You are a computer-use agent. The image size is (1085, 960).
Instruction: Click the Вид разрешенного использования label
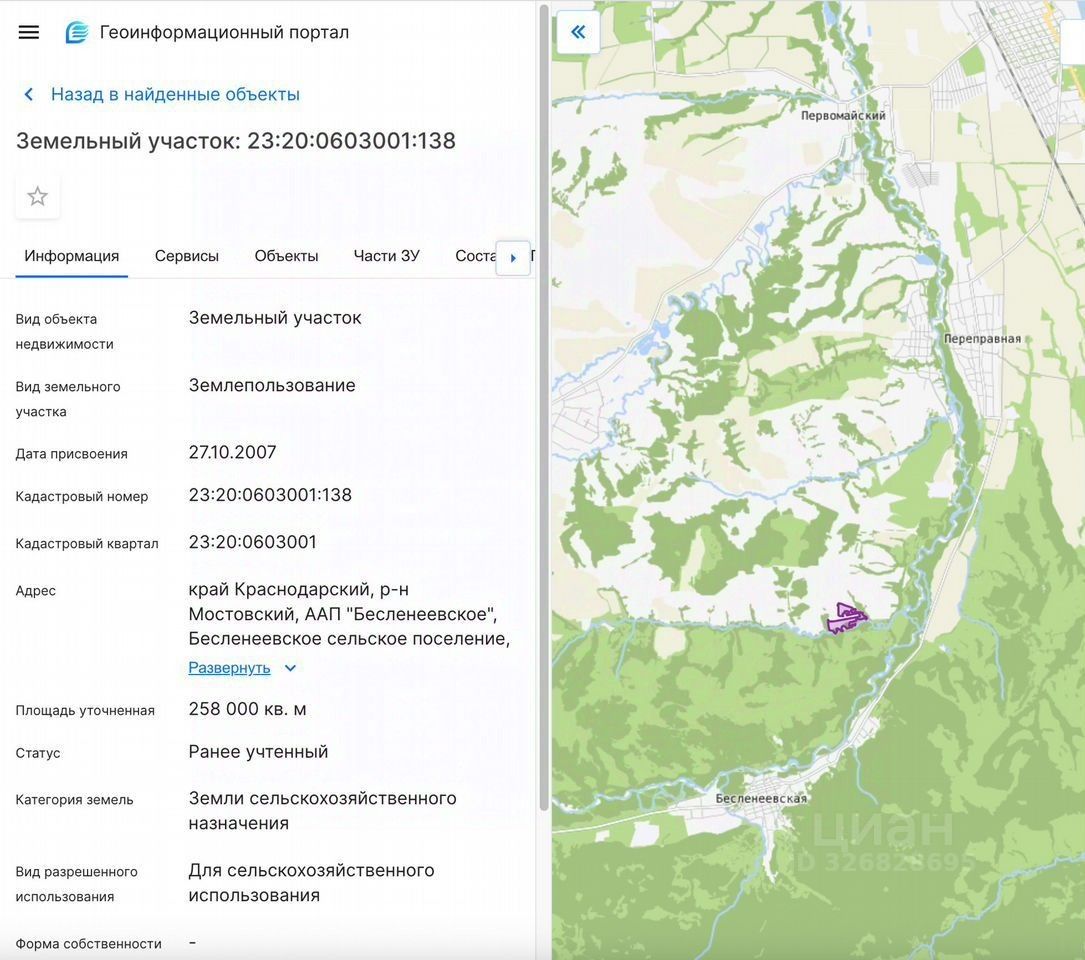(76, 884)
